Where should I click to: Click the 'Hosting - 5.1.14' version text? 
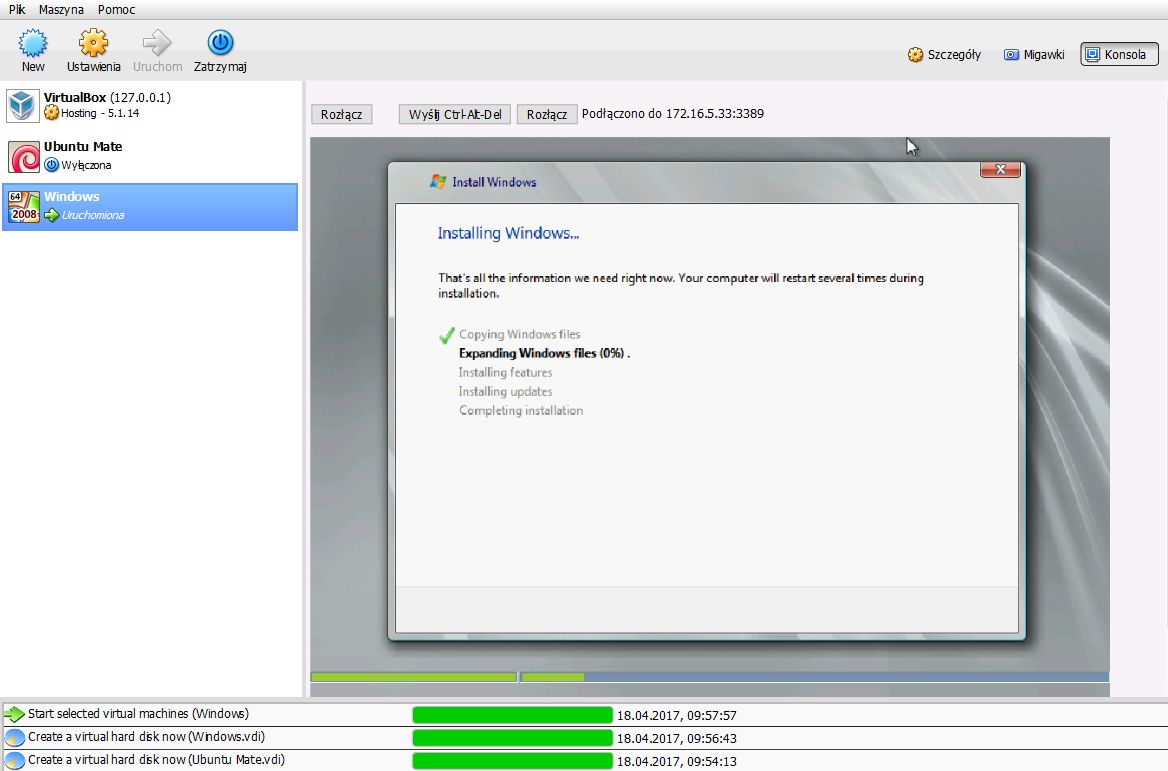pos(100,113)
